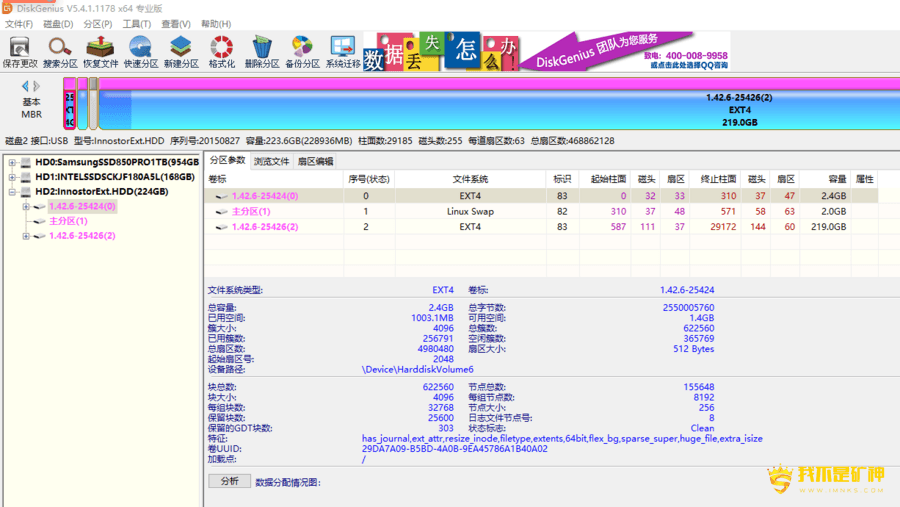The width and height of the screenshot is (900, 507).
Task: Click Delete Partition (删除分区) icon
Action: pyautogui.click(x=262, y=52)
